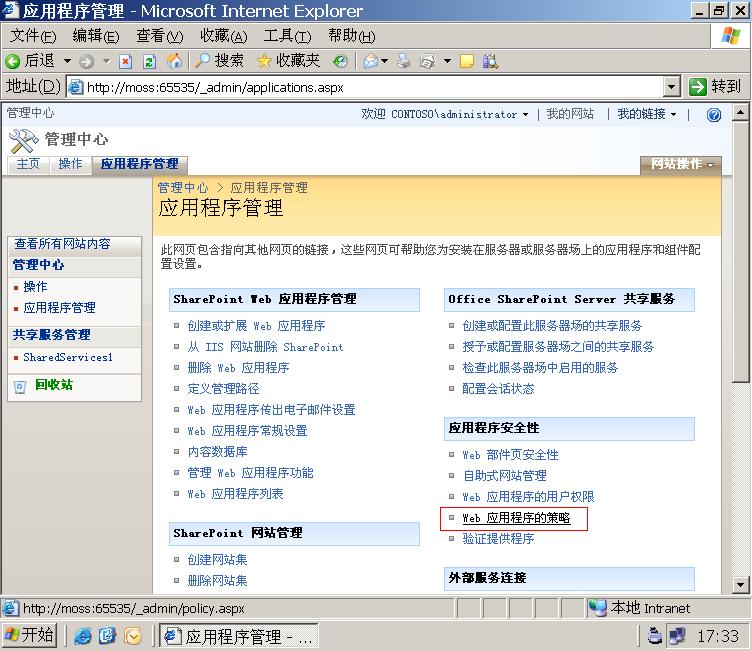752x651 pixels.
Task: Click the 我的网站 link
Action: tap(570, 114)
